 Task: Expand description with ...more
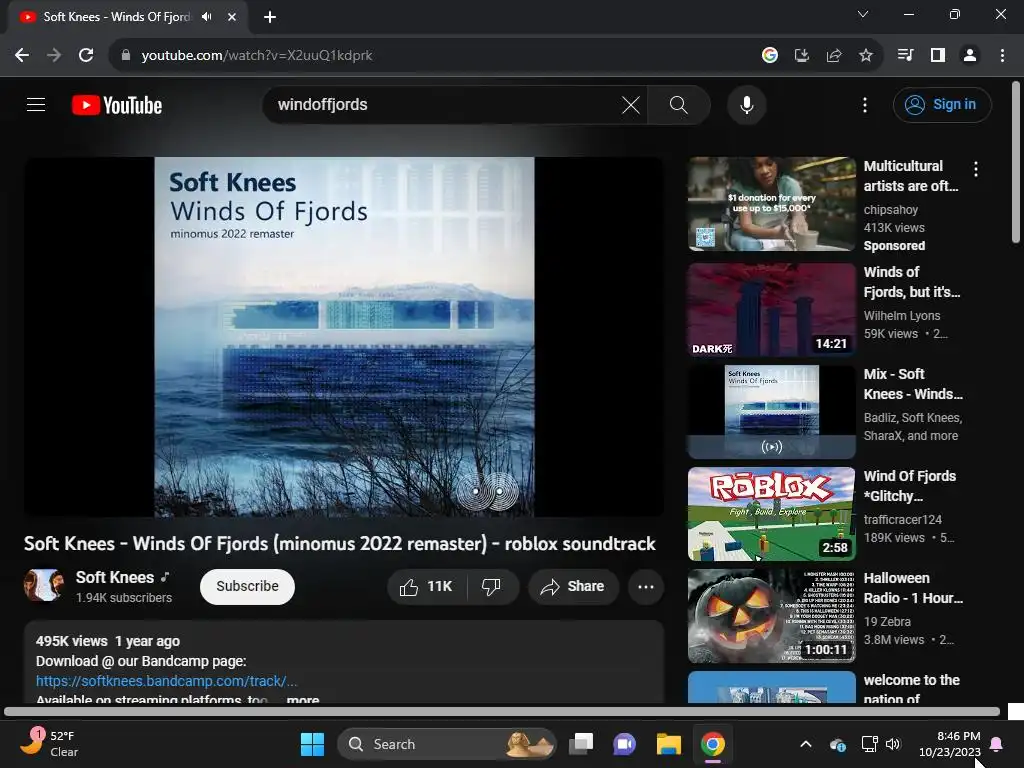click(303, 699)
